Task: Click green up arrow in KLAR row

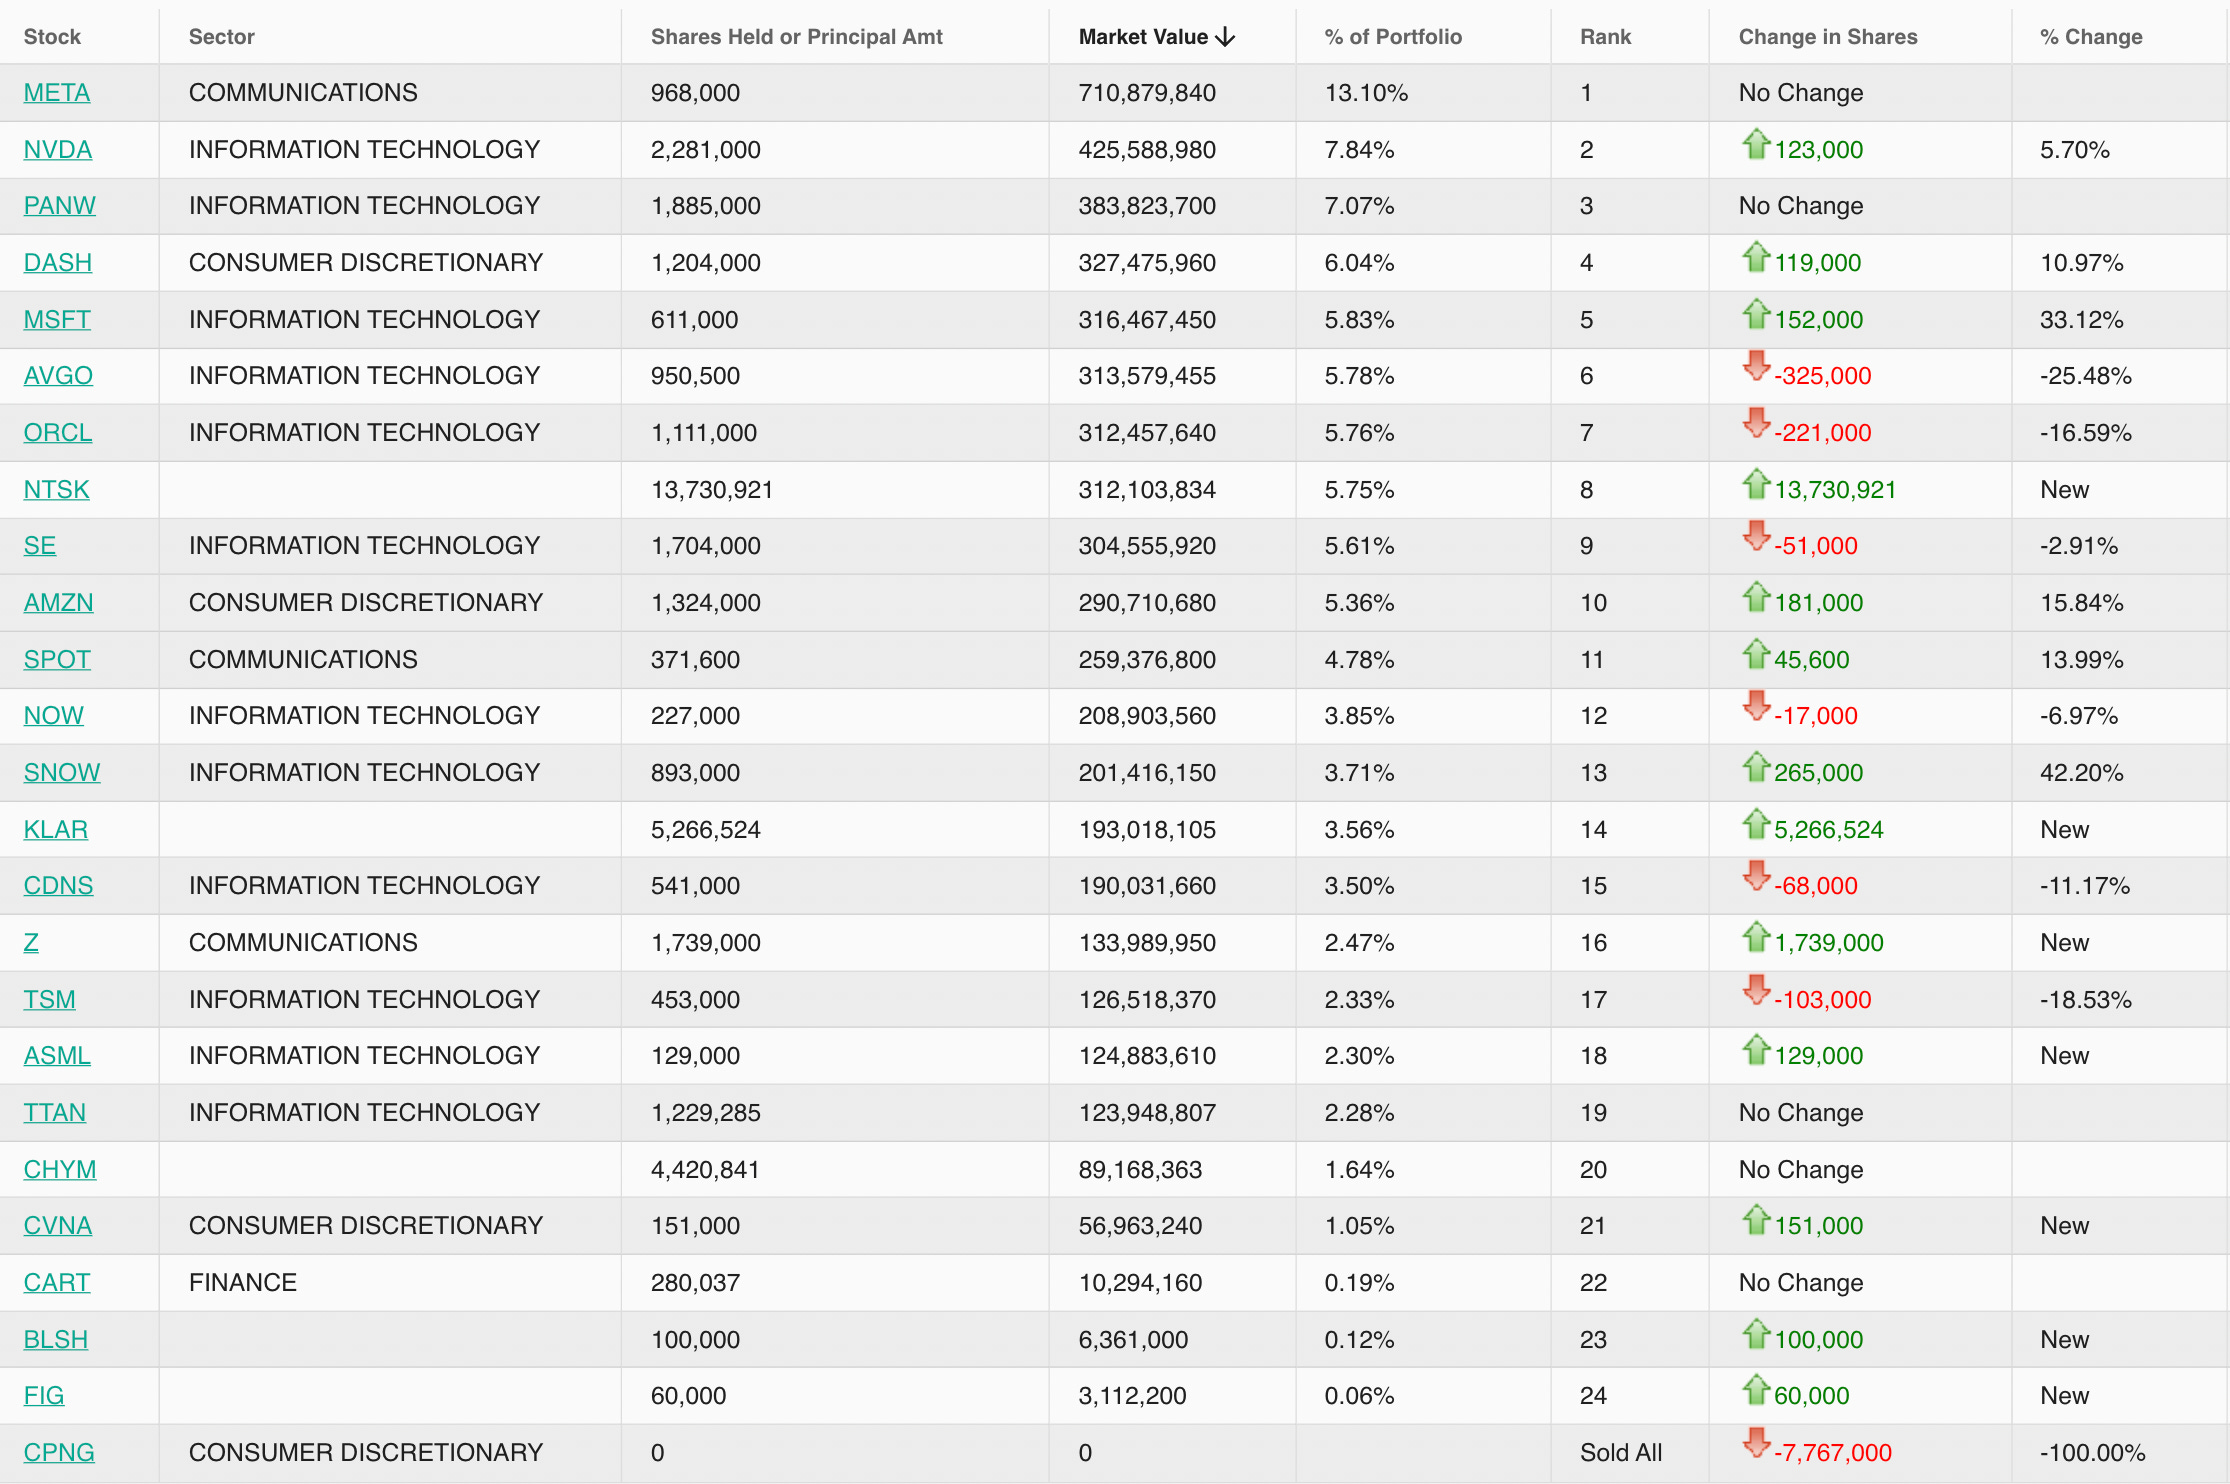Action: (x=1755, y=825)
